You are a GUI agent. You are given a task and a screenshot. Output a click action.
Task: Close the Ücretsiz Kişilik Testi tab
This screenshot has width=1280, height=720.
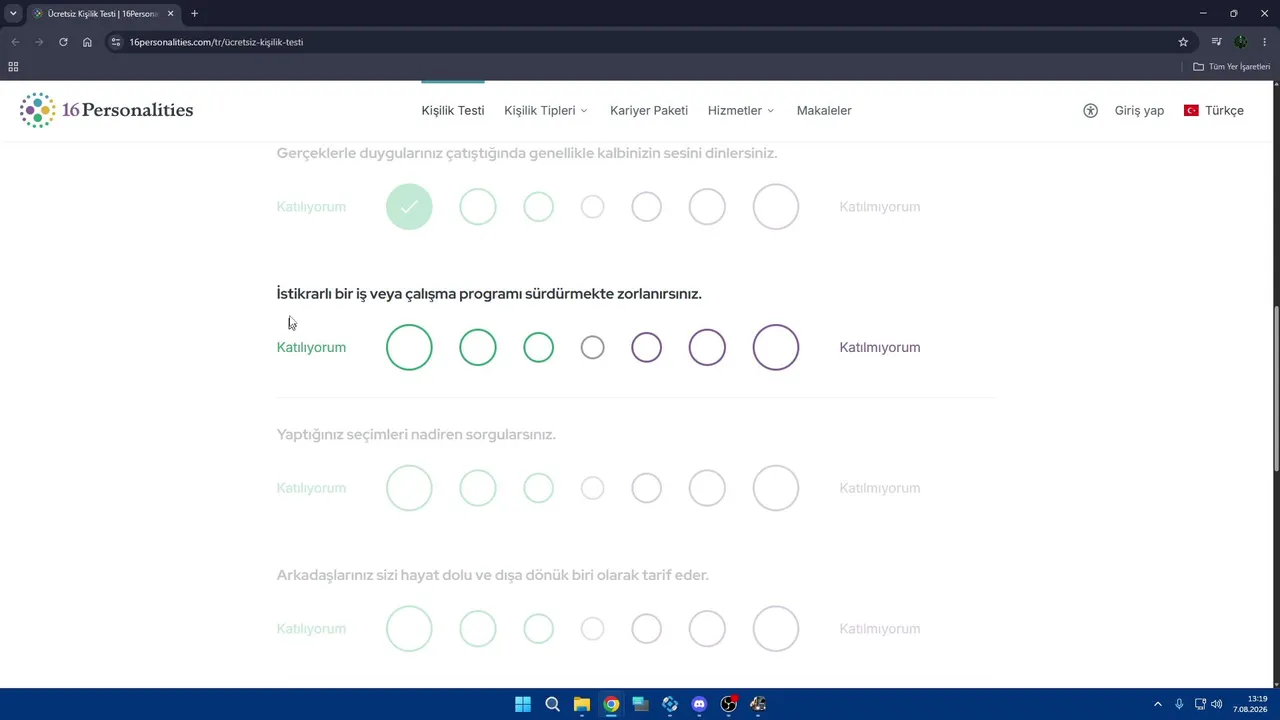click(x=170, y=14)
